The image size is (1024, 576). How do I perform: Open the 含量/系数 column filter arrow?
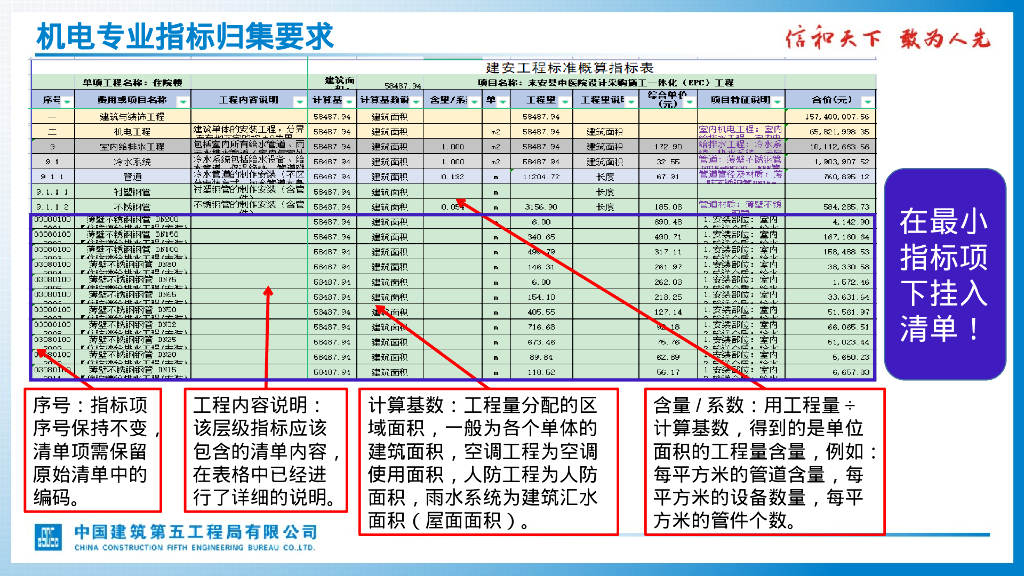(x=475, y=101)
